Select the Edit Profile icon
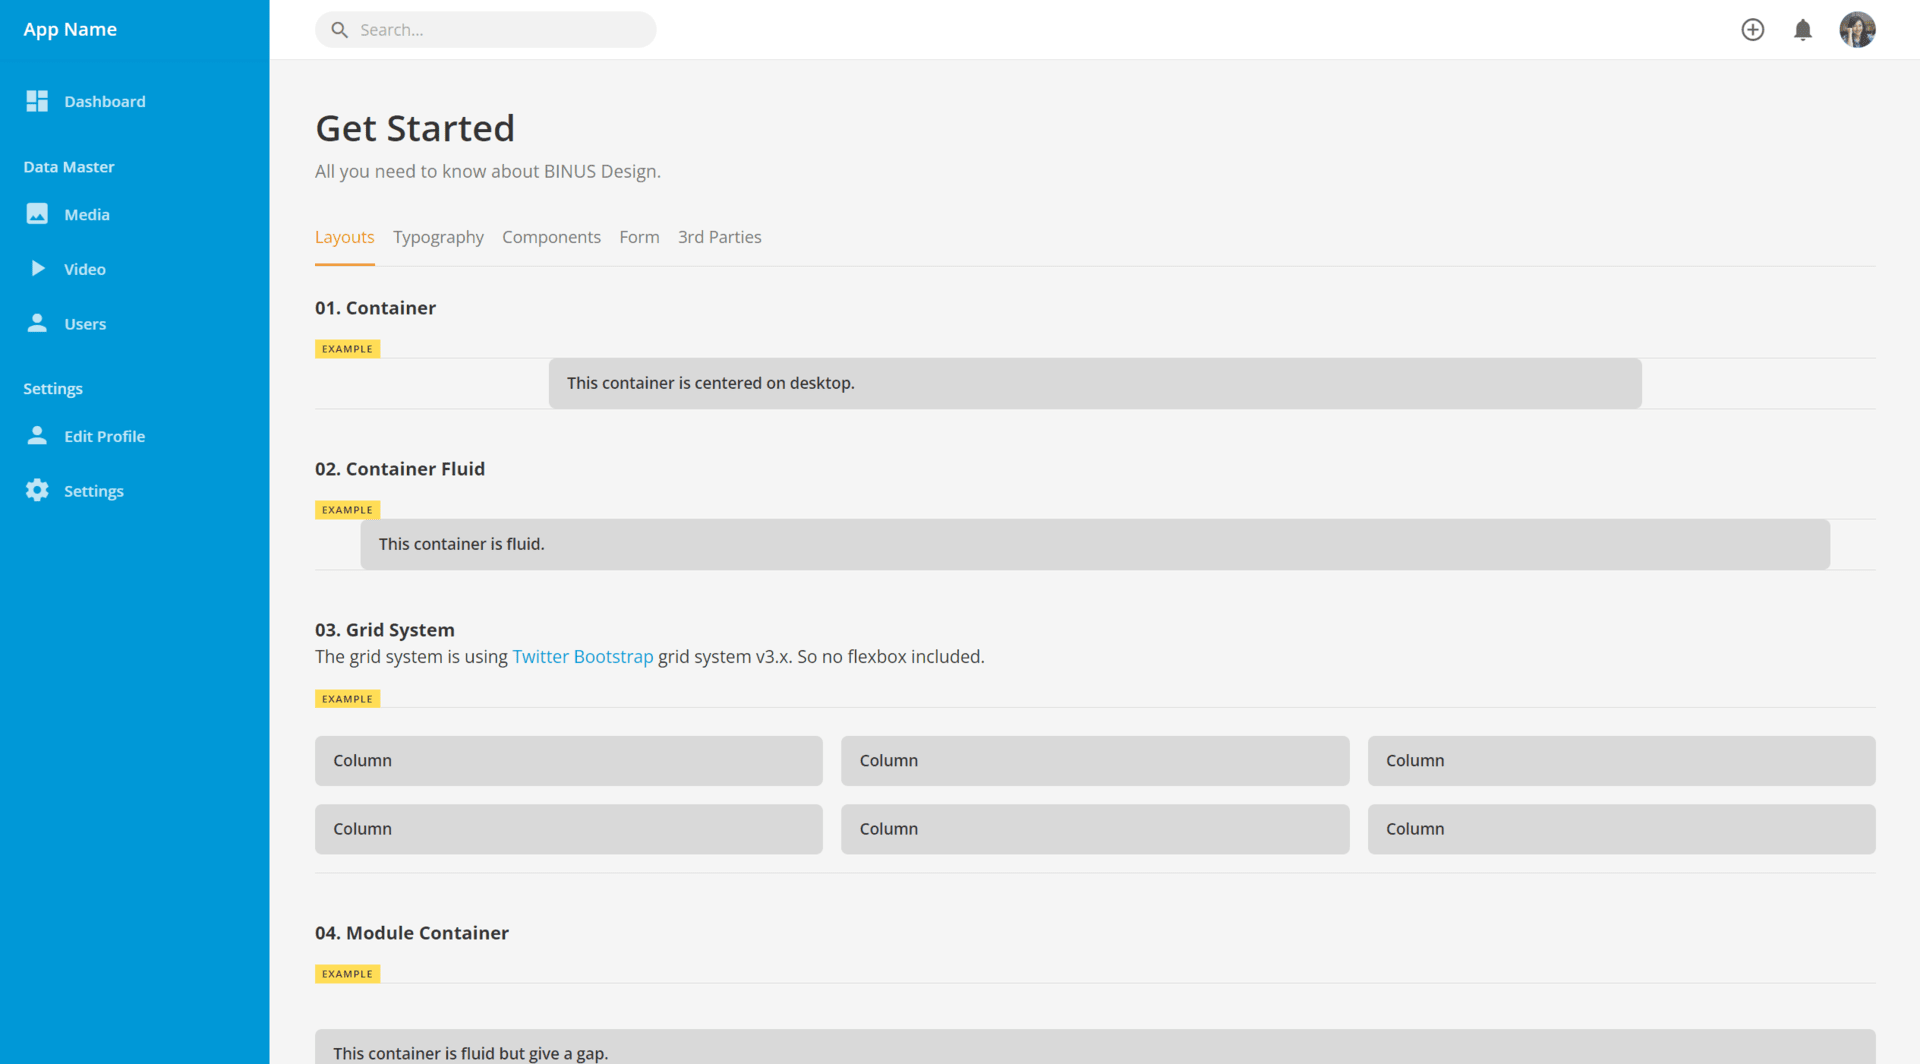 37,435
